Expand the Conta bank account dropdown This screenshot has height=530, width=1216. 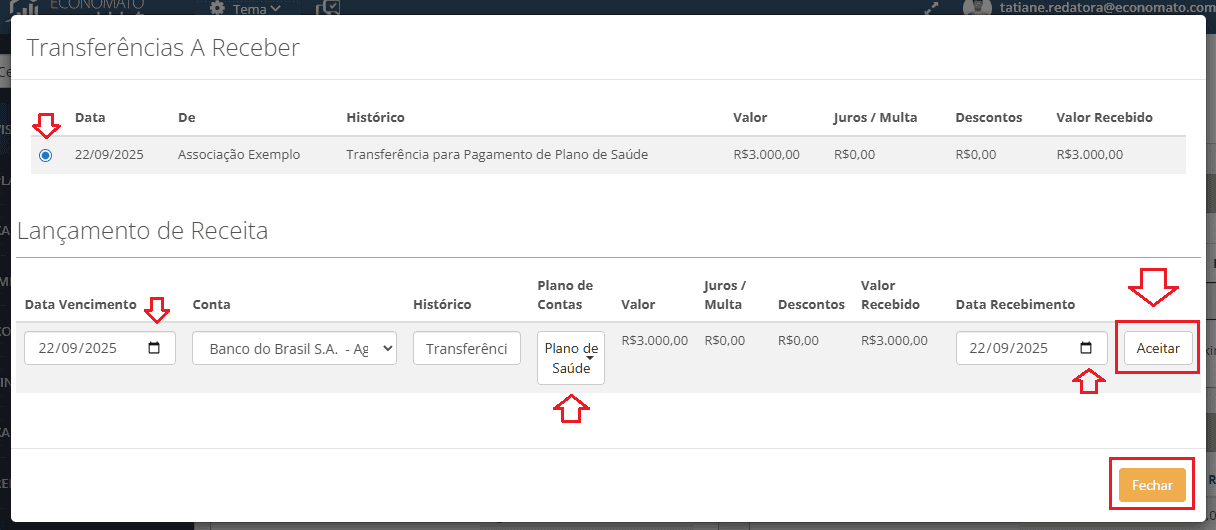click(294, 348)
